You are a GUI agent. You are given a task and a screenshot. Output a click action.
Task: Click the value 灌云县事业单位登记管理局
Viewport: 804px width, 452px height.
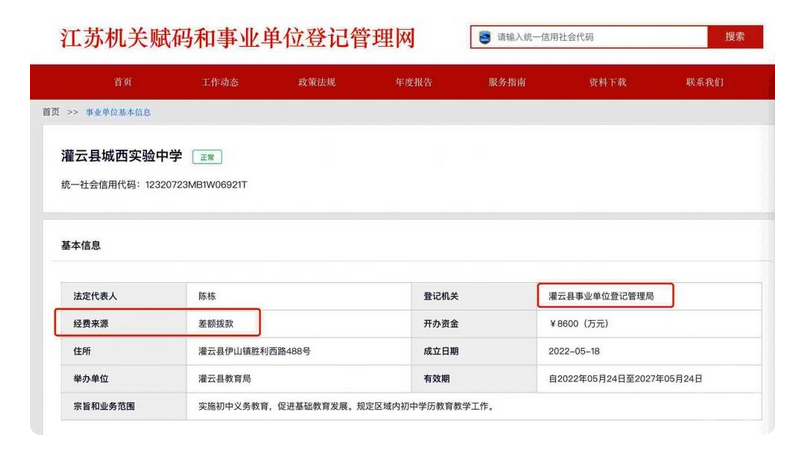point(601,296)
